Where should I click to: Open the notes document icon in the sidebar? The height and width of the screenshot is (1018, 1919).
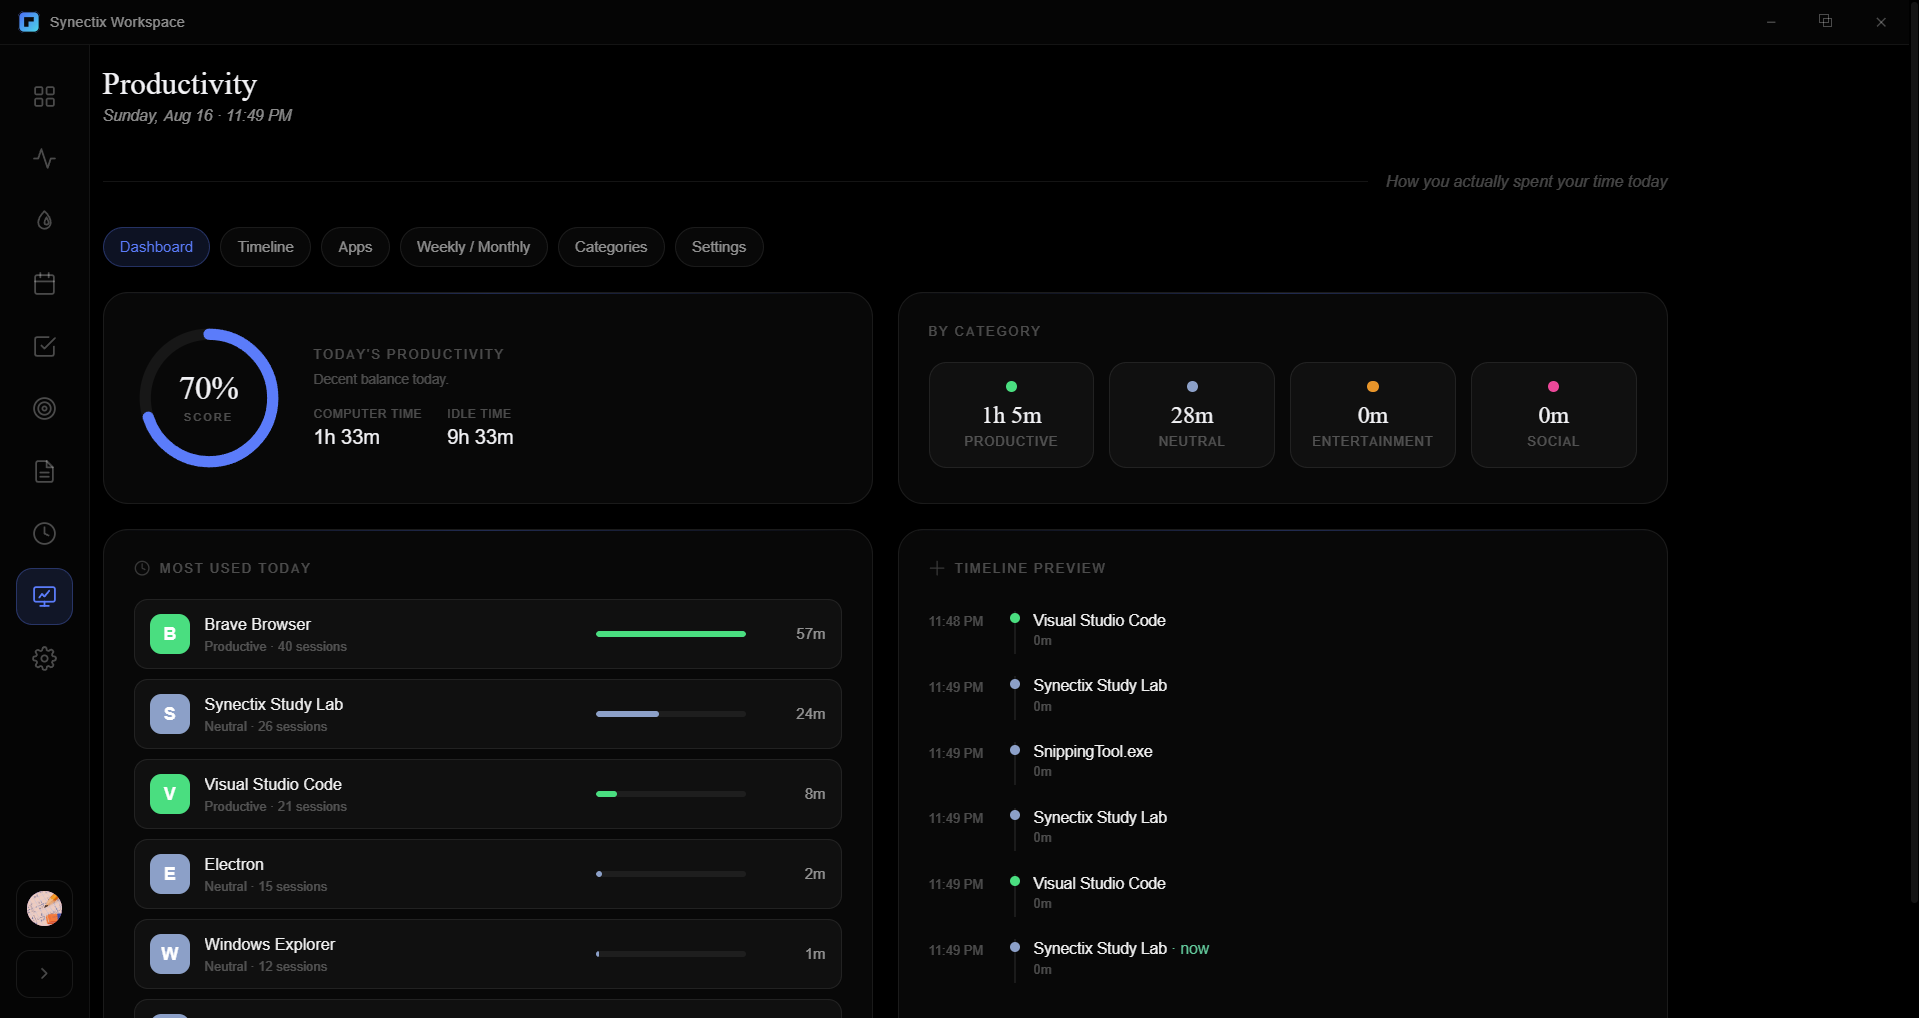(x=44, y=471)
